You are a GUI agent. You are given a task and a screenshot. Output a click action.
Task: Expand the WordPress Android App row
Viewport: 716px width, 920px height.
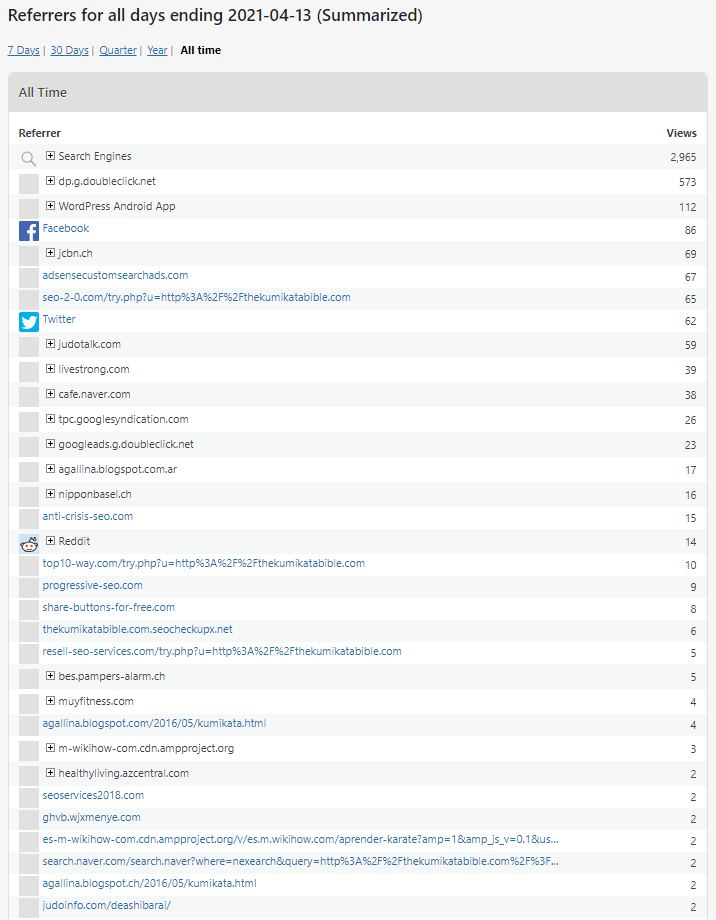[50, 206]
